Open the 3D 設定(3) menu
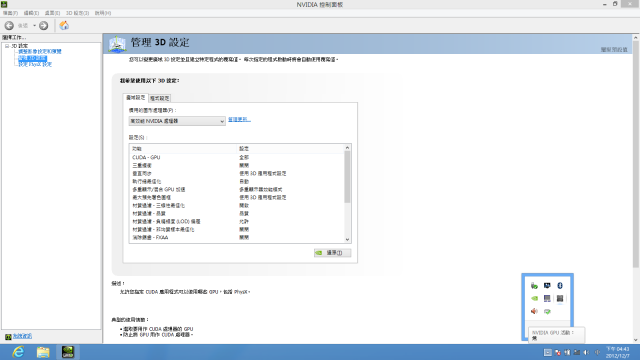The width and height of the screenshot is (640, 360). point(78,13)
